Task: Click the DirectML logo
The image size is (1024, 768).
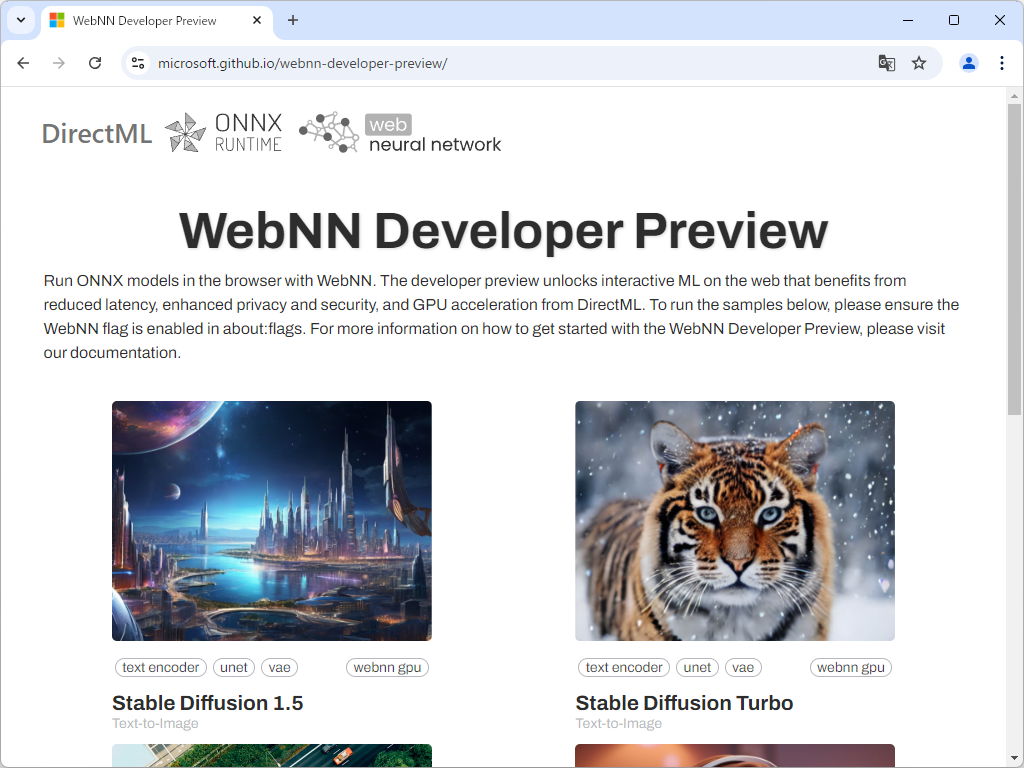Action: (97, 132)
